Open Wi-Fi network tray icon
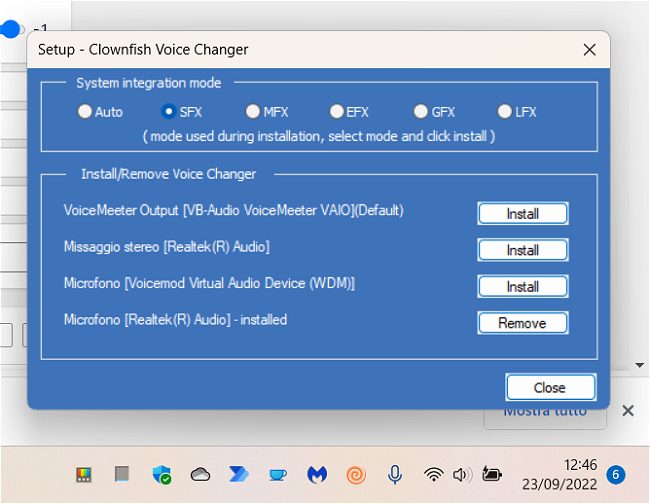Viewport: 650px width, 504px height. [434, 475]
